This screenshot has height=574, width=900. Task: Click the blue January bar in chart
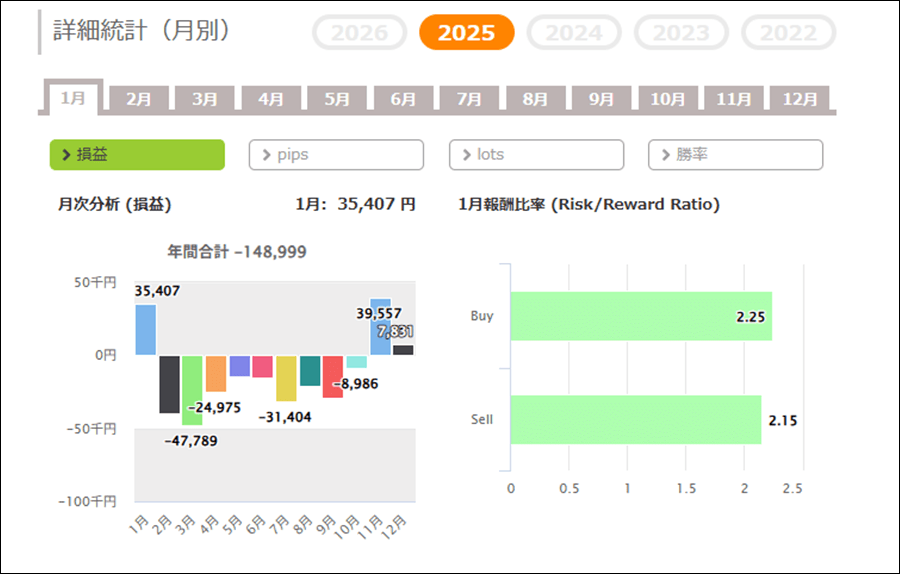[146, 331]
